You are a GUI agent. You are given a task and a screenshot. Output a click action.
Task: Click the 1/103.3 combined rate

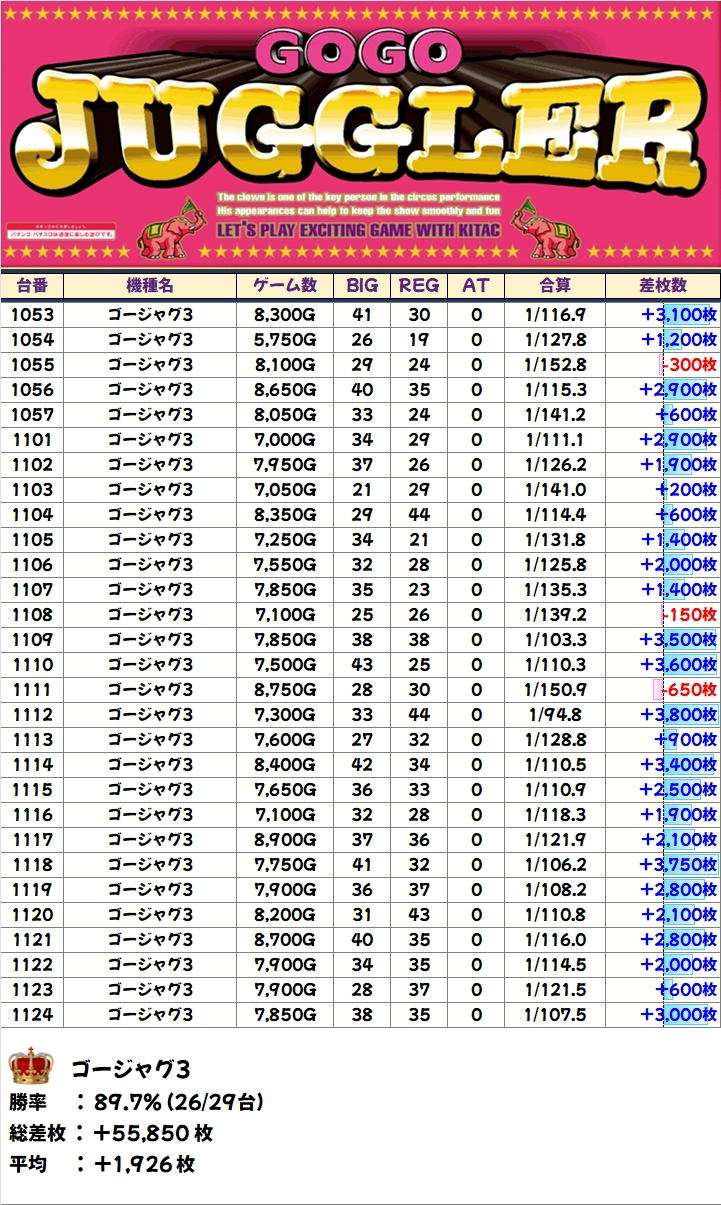pyautogui.click(x=555, y=640)
